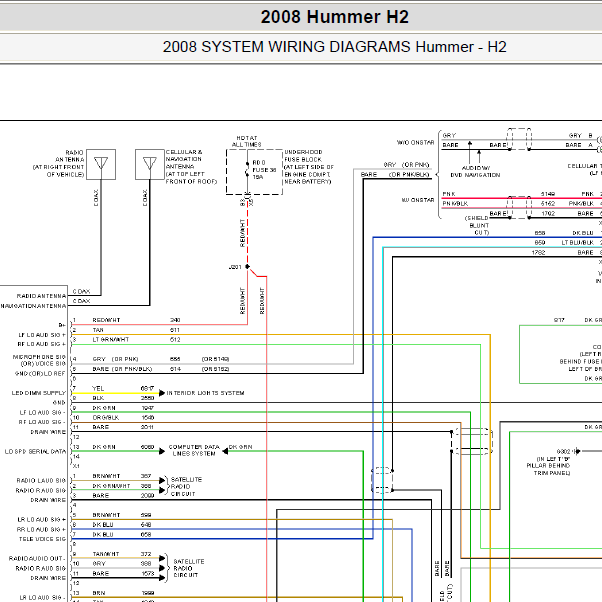The width and height of the screenshot is (602, 602).
Task: Click 'BARE (OR PNK/BLK)' label near W/ ONSTAR bracket
Action: click(x=395, y=175)
